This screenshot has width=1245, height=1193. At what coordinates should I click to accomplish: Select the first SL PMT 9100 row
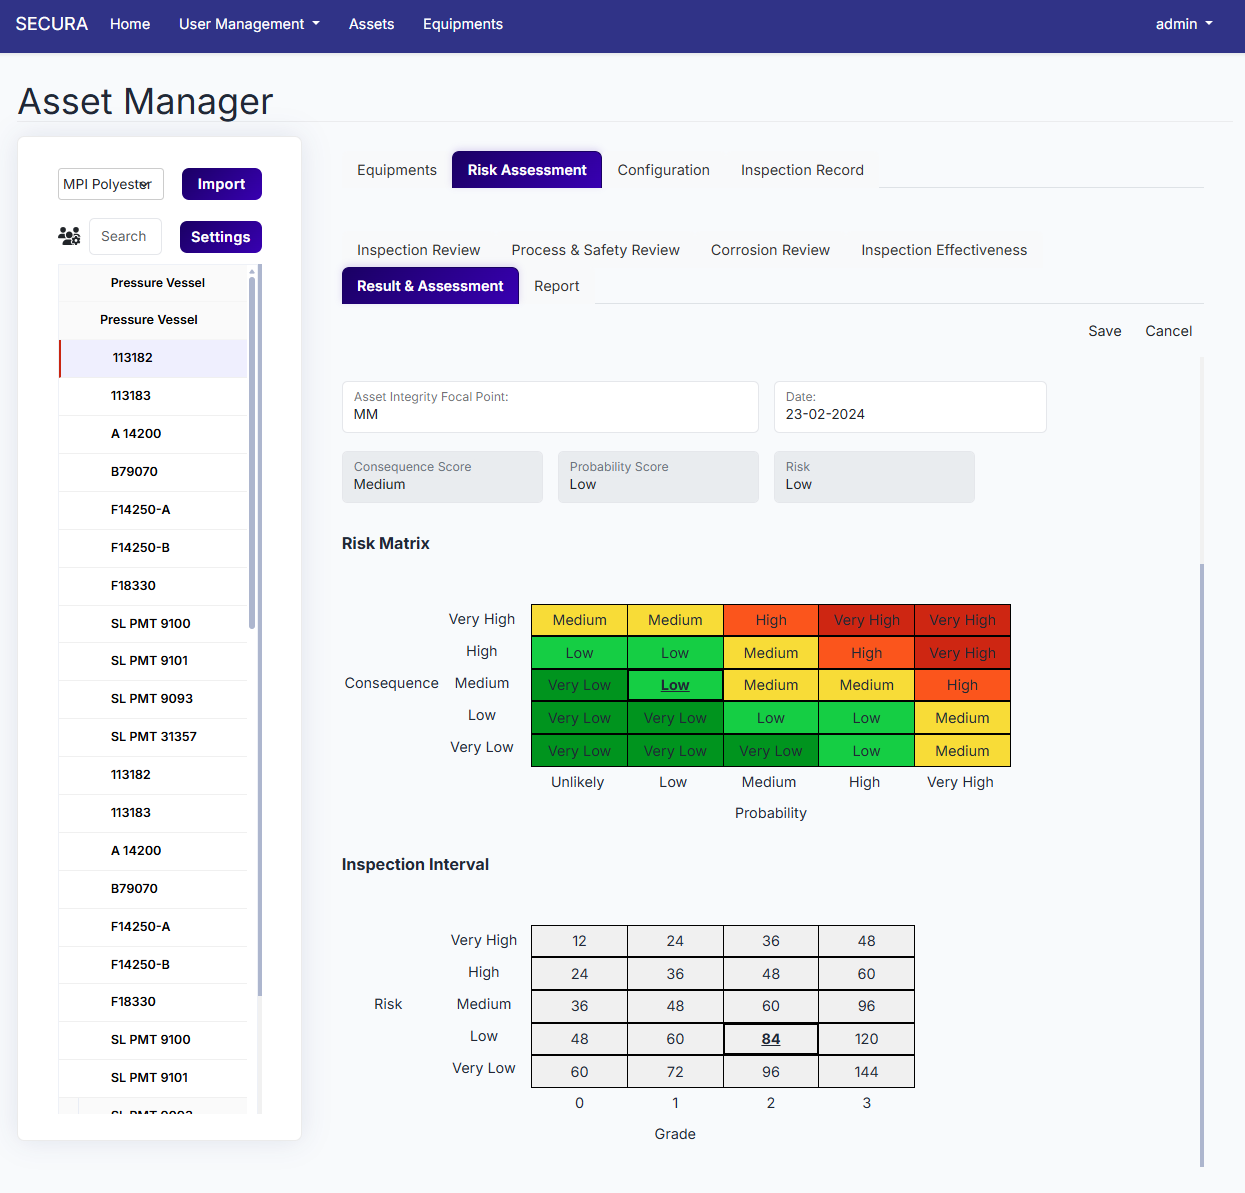(x=153, y=624)
